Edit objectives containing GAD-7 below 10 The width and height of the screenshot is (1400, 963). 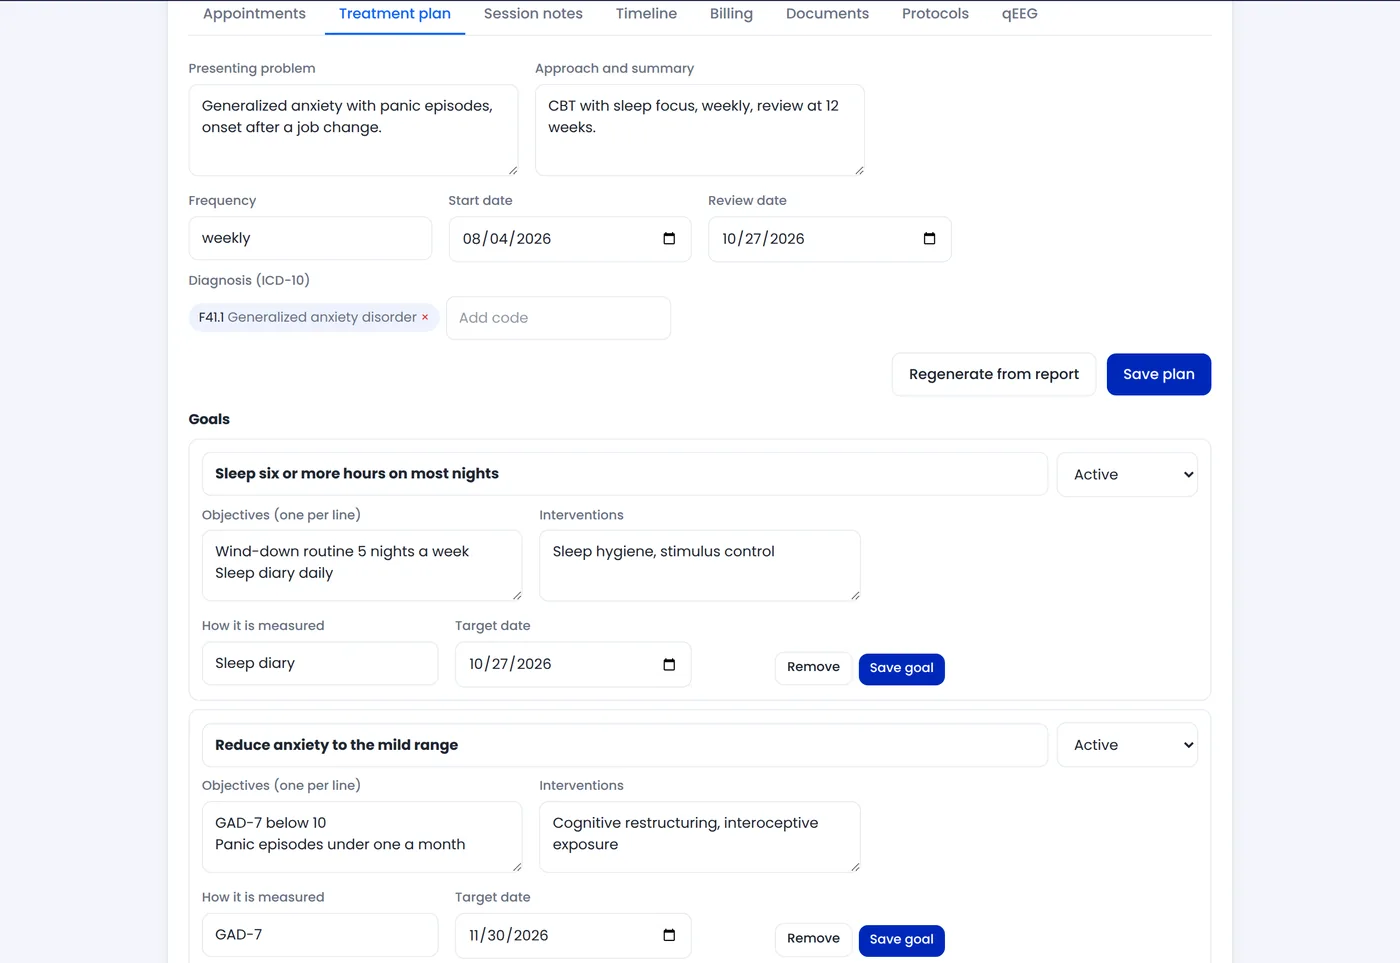362,837
